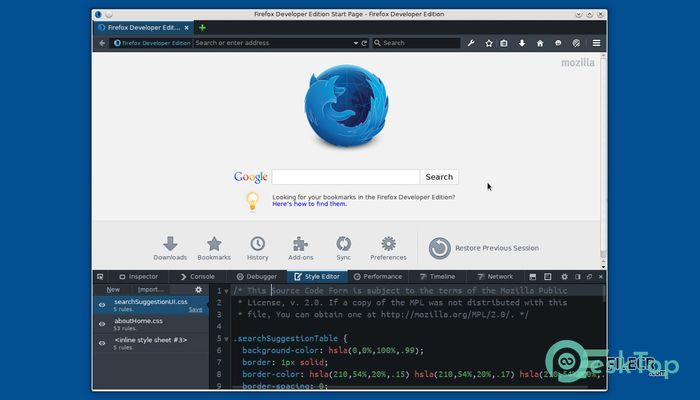Collapse comment fold arrow at line 1
This screenshot has width=700, height=400.
click(226, 291)
